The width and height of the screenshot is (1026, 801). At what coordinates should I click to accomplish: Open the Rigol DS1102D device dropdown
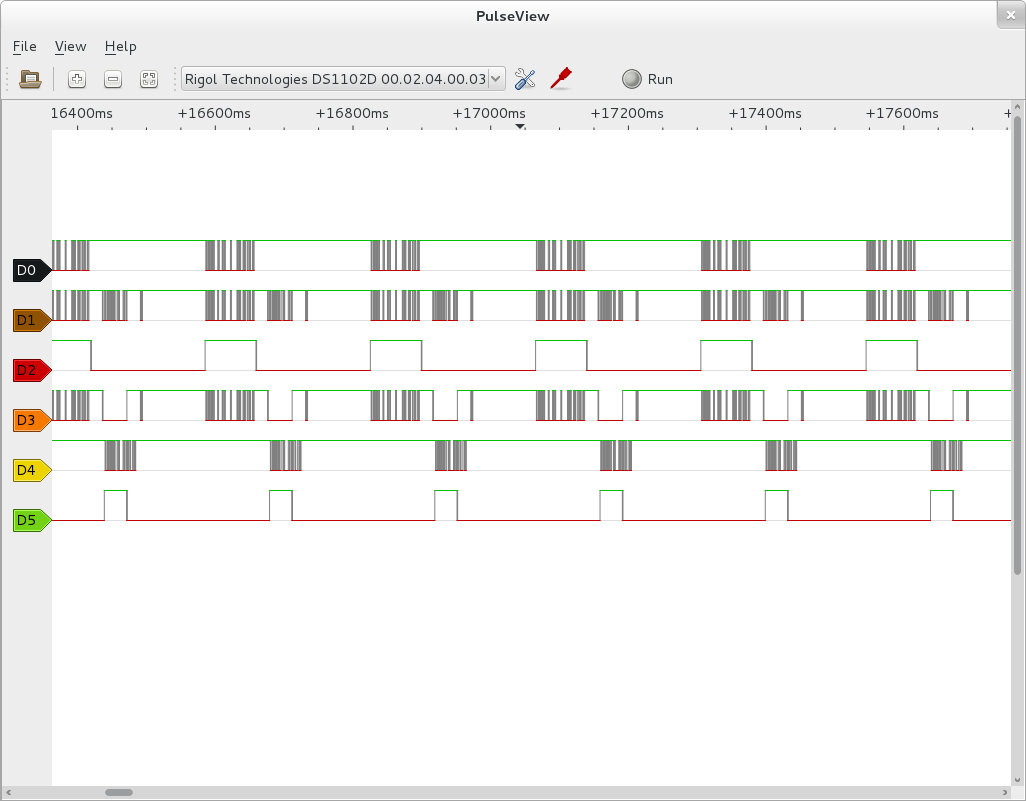pyautogui.click(x=343, y=79)
